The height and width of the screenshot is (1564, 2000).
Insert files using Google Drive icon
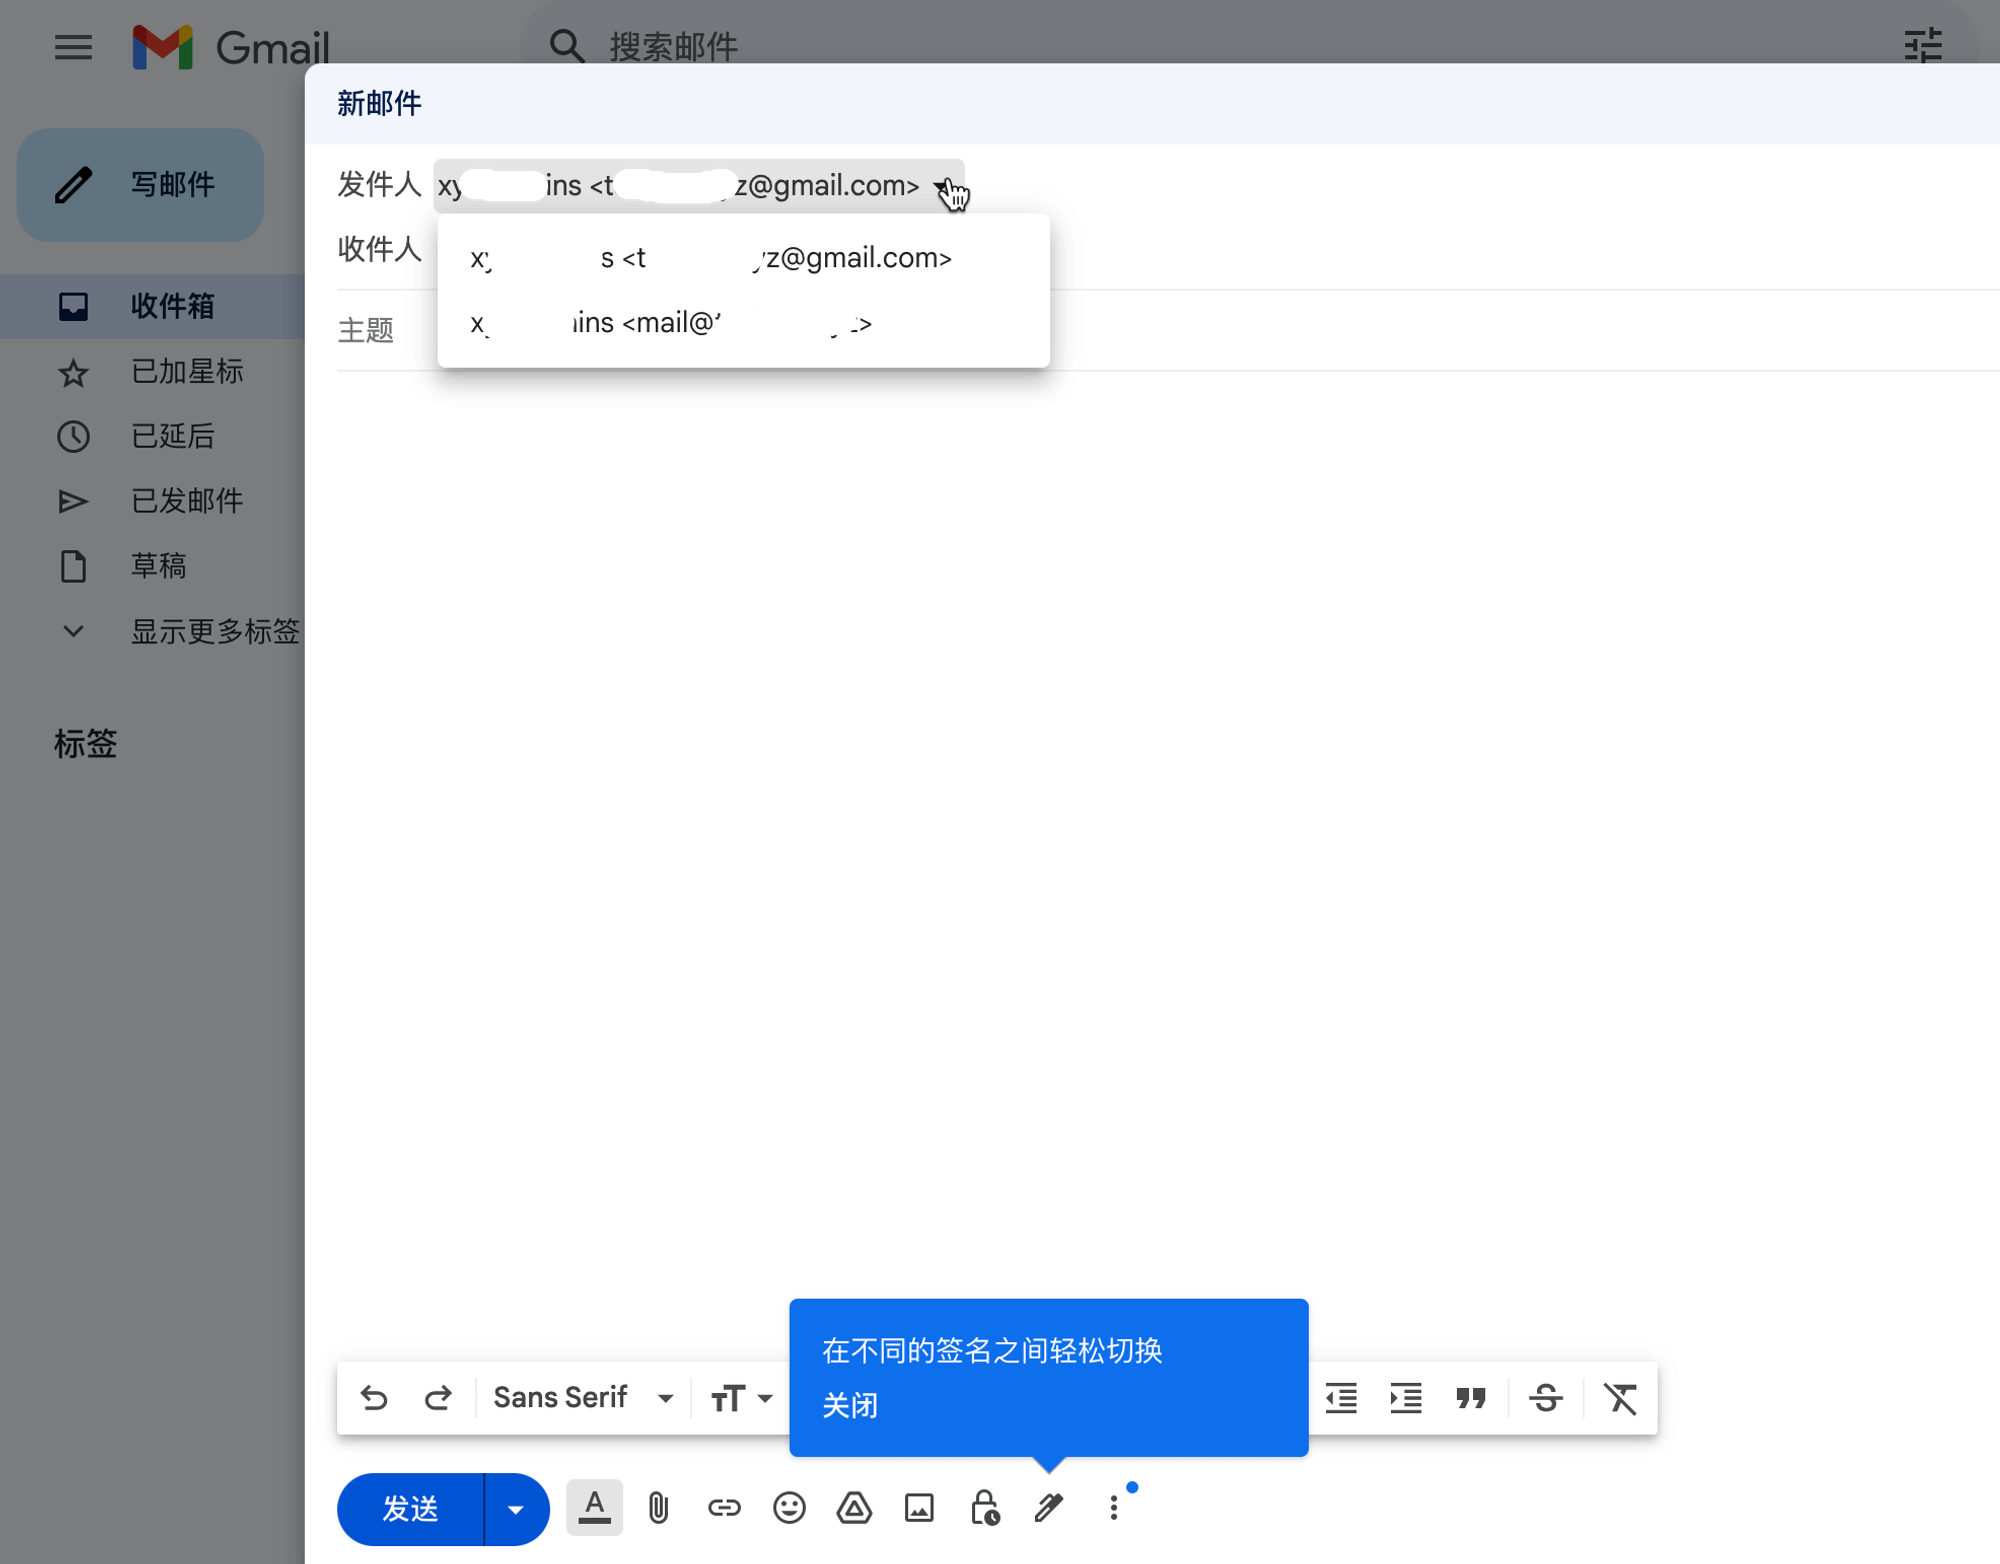pyautogui.click(x=854, y=1508)
